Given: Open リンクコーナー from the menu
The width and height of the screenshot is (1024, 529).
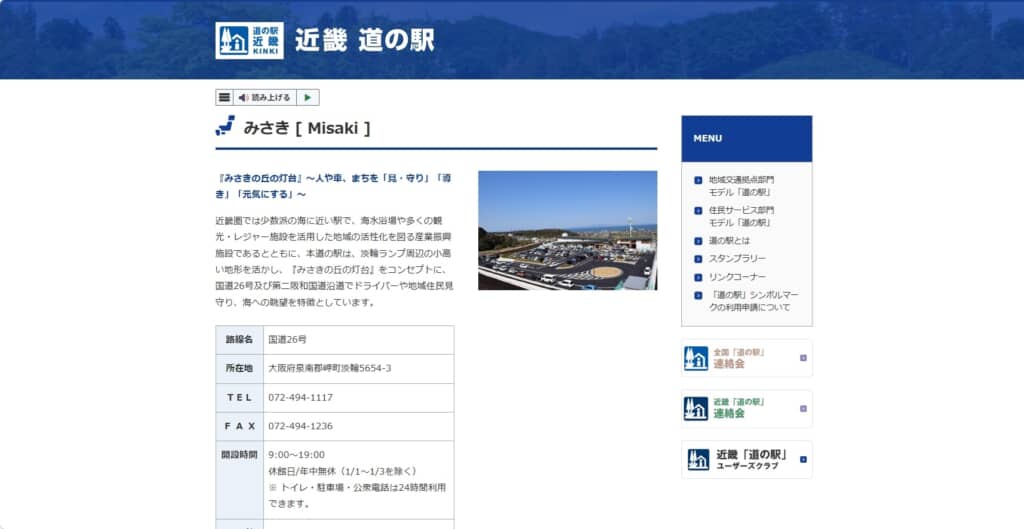Looking at the screenshot, I should pyautogui.click(x=737, y=277).
